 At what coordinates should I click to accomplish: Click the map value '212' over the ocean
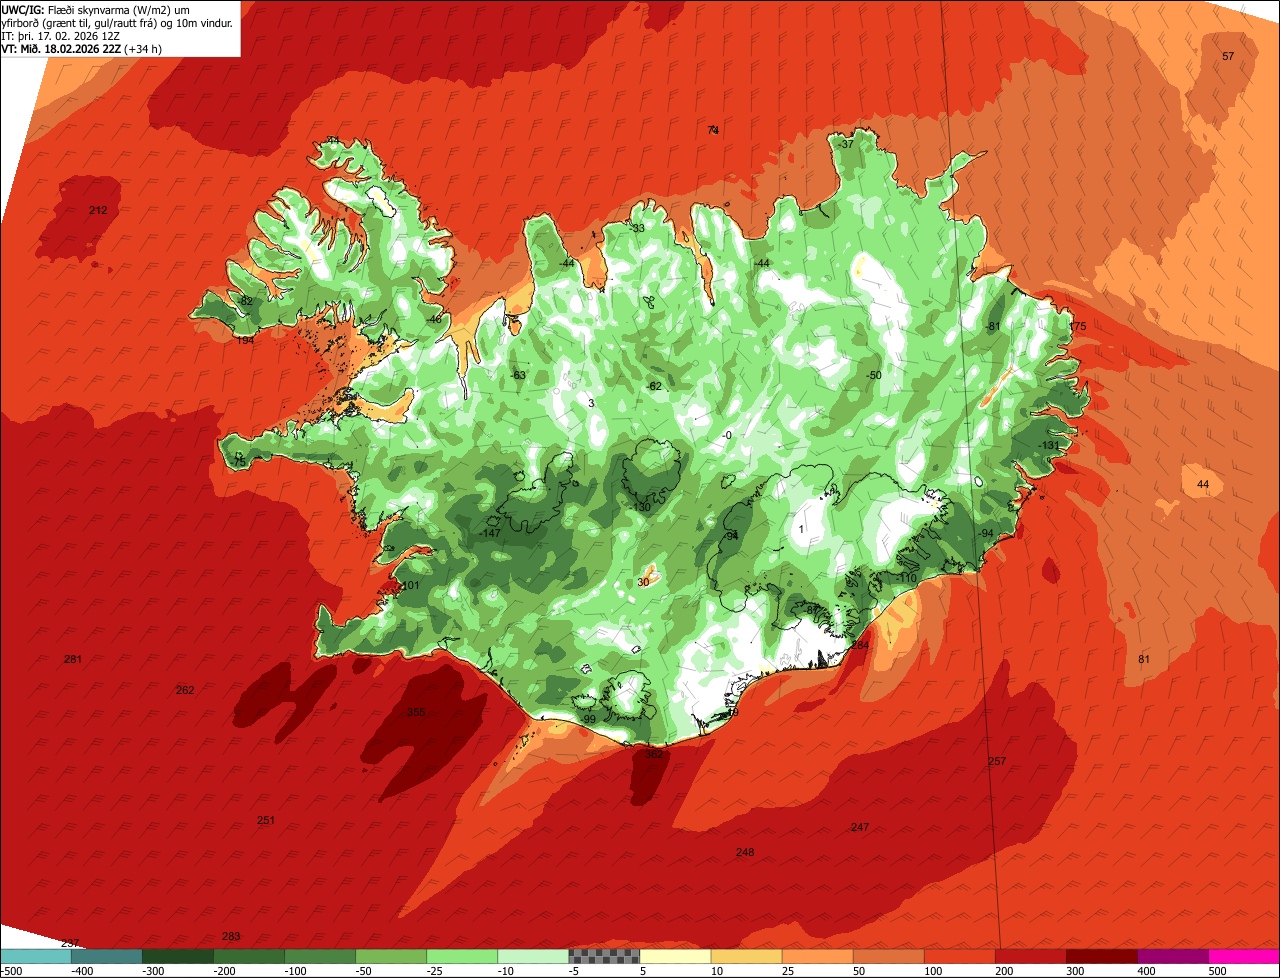[98, 211]
